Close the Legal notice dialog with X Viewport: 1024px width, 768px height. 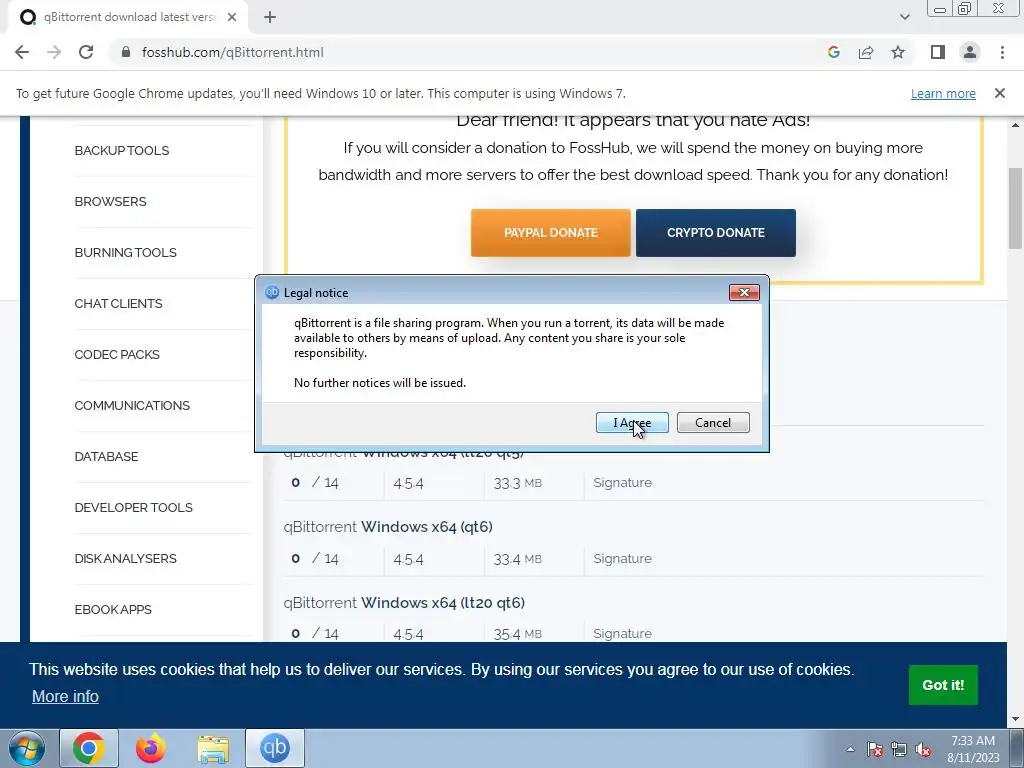(x=744, y=293)
